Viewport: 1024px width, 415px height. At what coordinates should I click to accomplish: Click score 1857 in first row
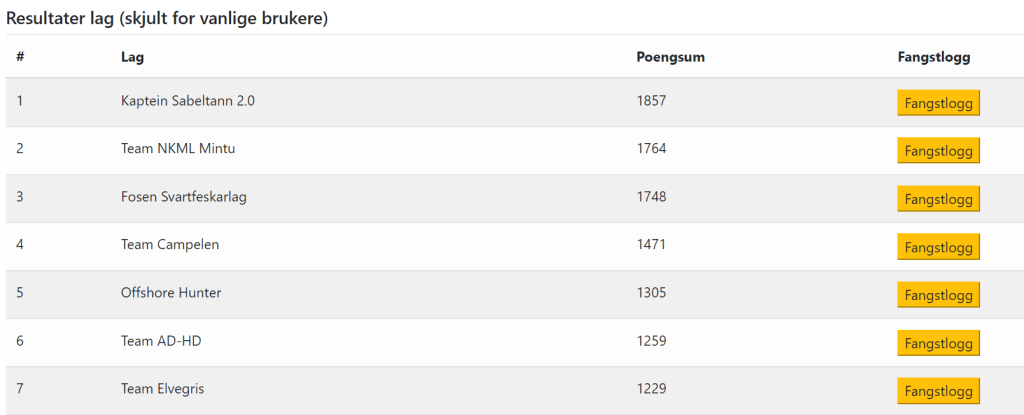(651, 101)
